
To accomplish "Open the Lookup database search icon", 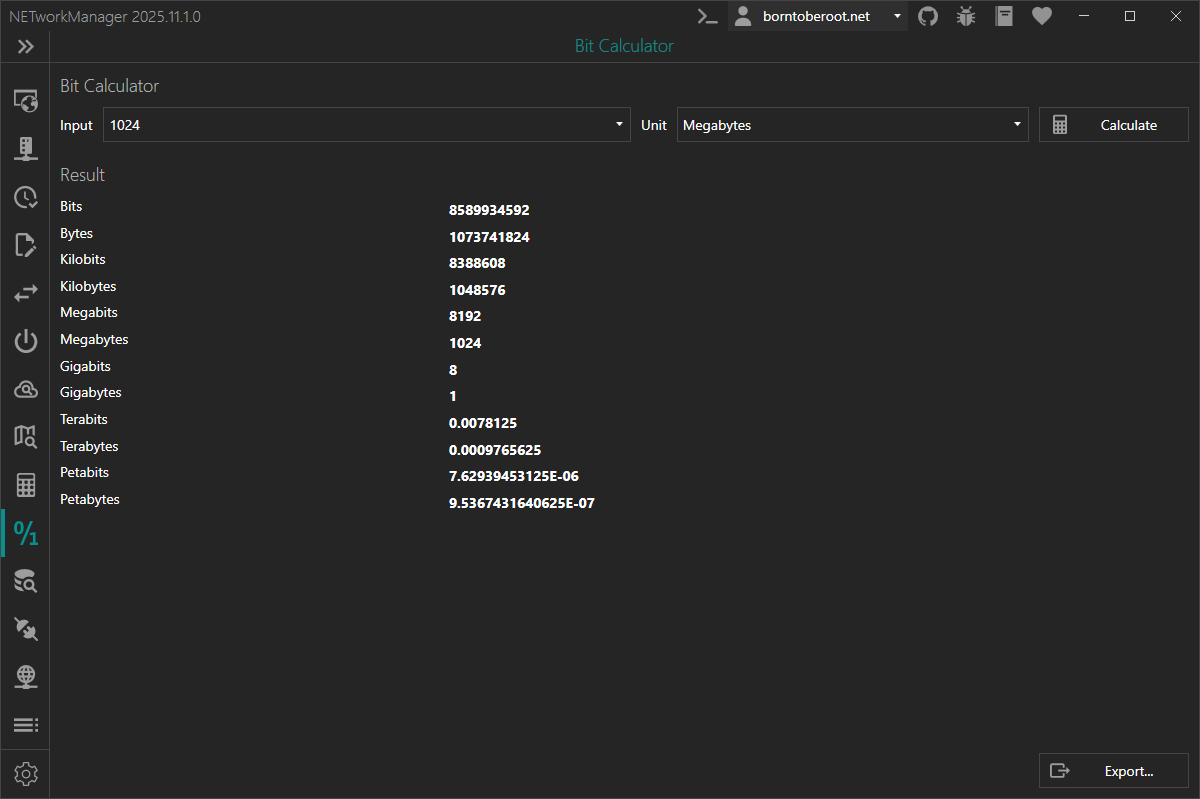I will click(26, 581).
